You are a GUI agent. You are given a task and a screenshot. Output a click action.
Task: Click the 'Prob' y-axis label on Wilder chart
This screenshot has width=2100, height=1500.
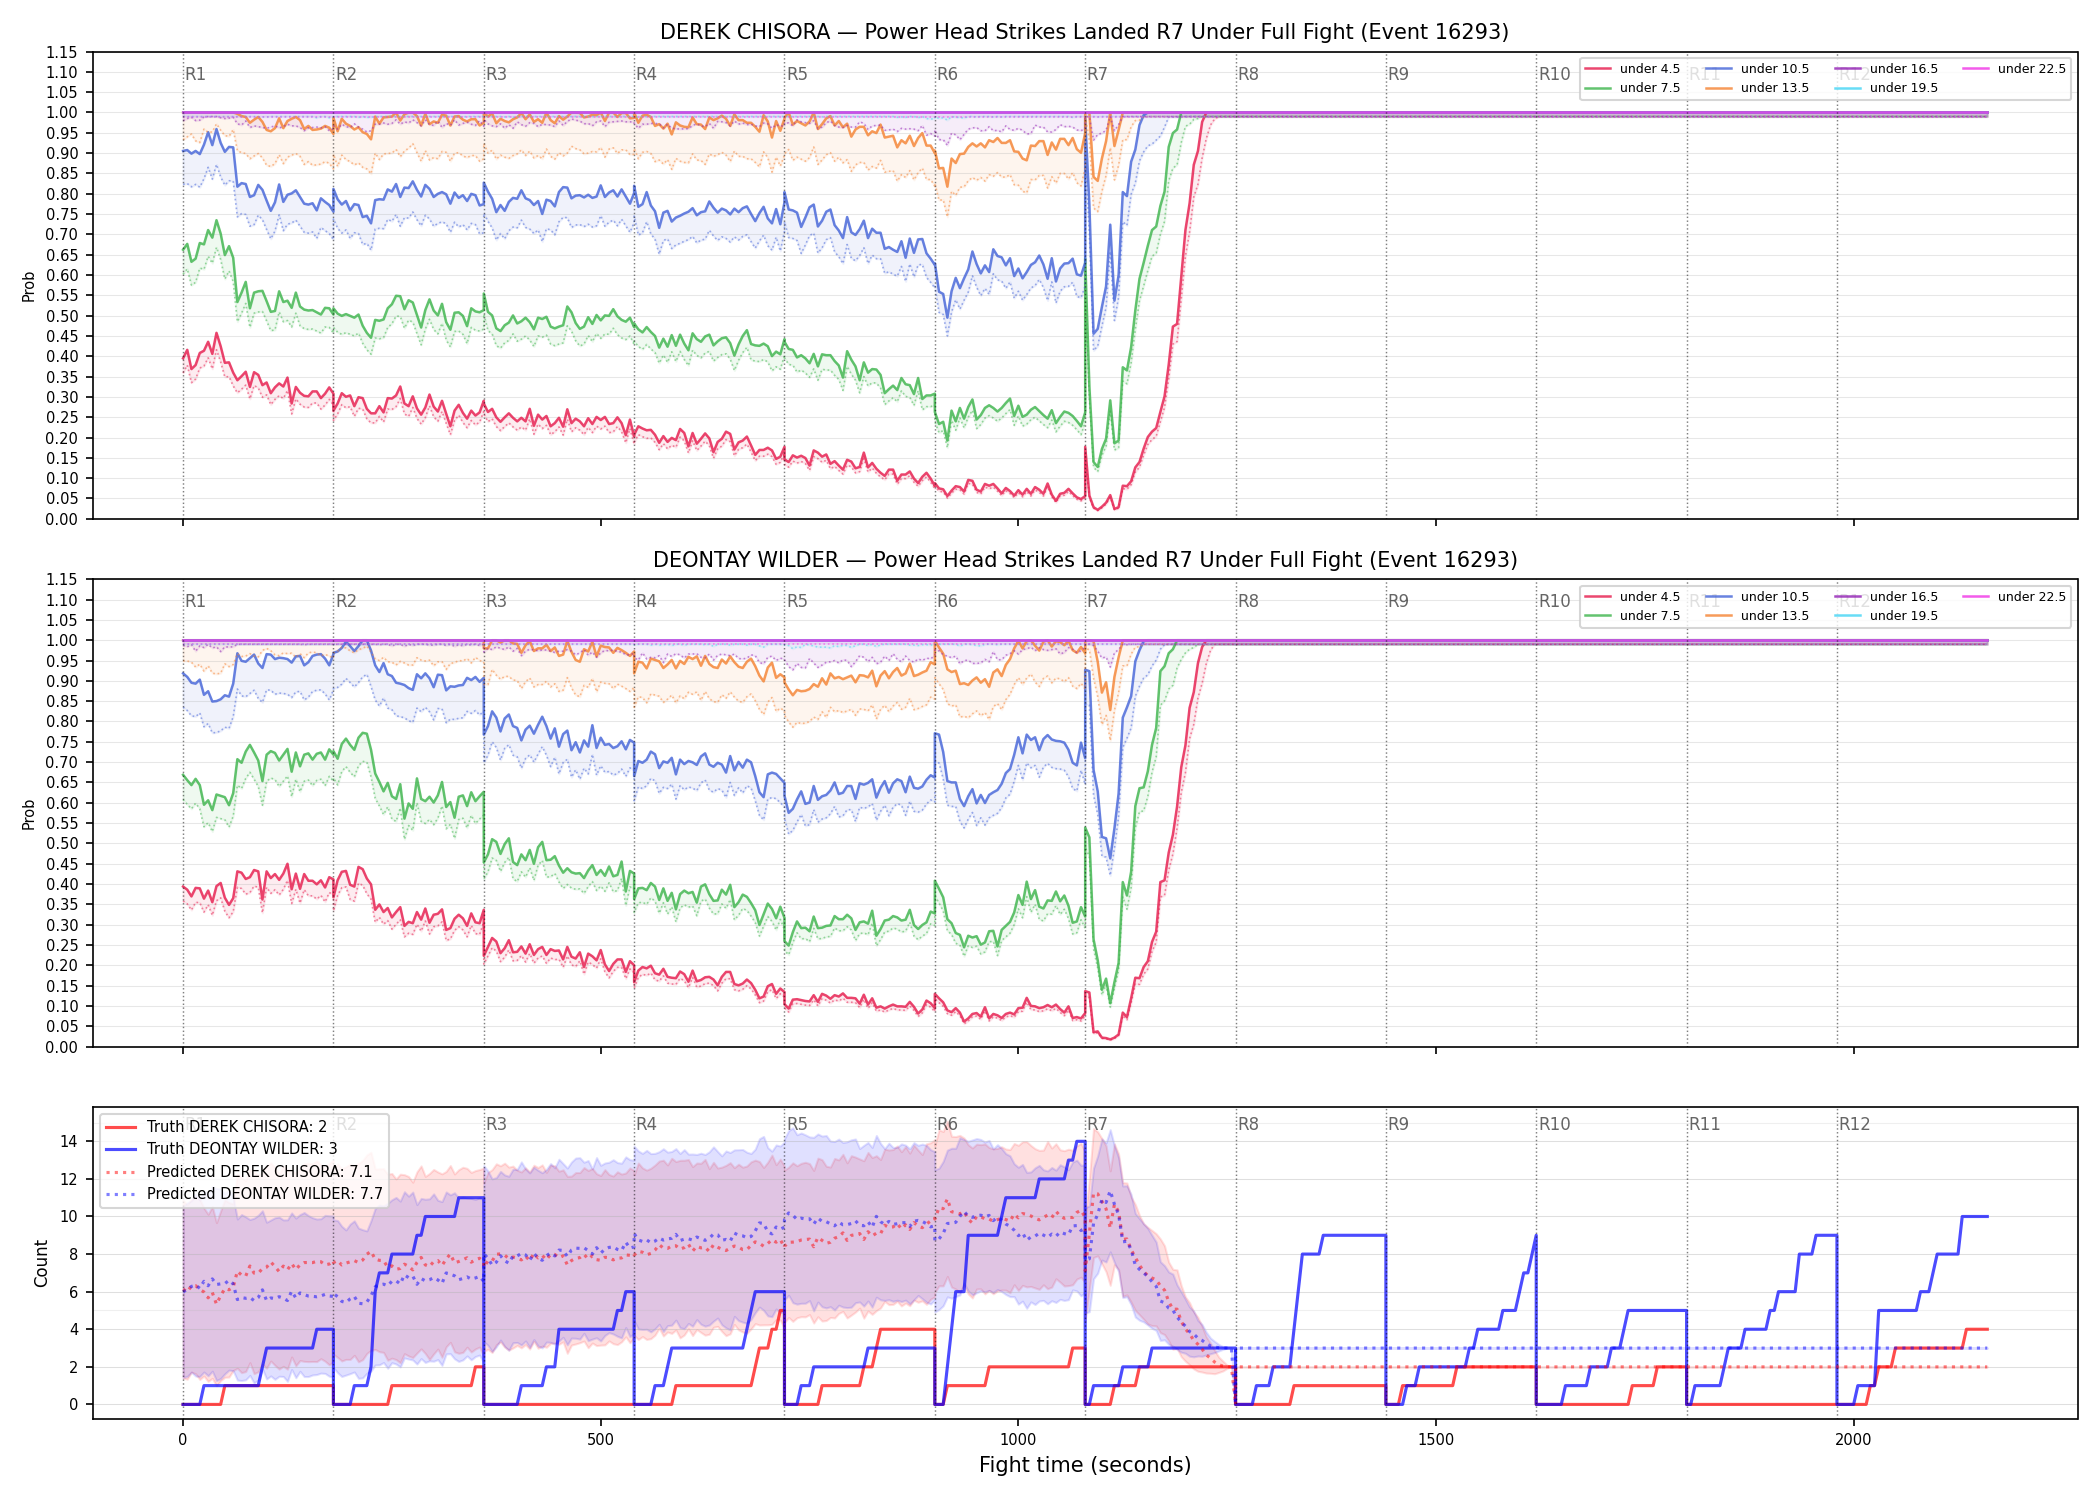pyautogui.click(x=29, y=814)
